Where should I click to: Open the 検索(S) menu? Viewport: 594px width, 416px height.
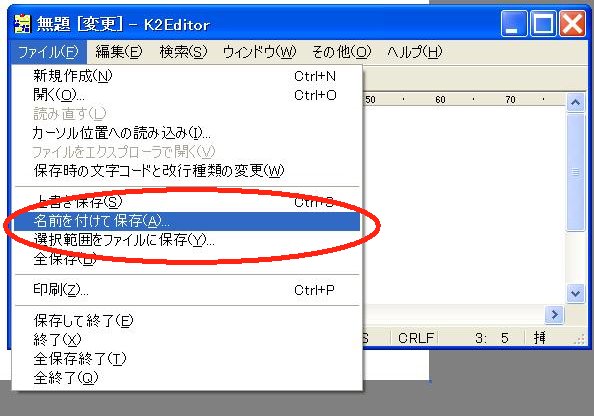point(183,52)
